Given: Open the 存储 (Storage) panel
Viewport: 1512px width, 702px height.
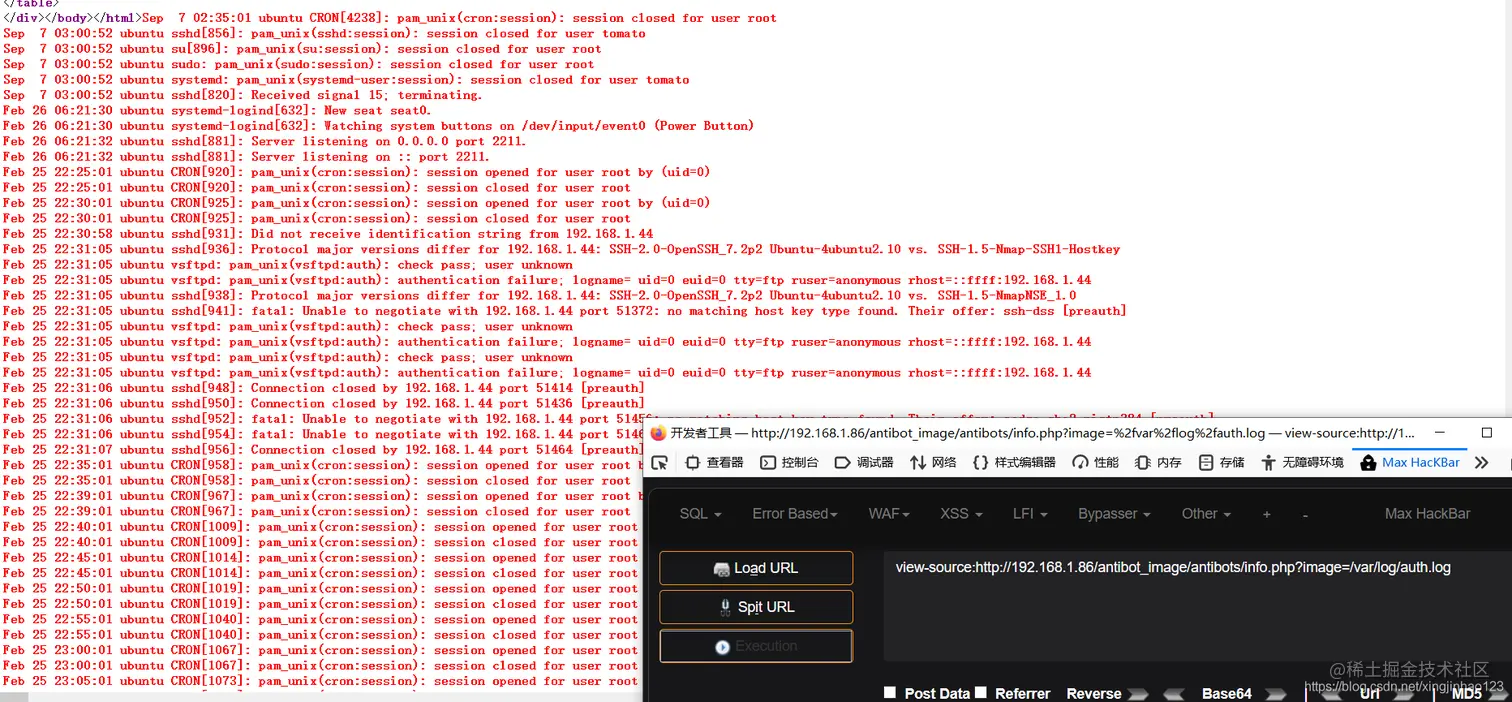Looking at the screenshot, I should [x=1221, y=462].
